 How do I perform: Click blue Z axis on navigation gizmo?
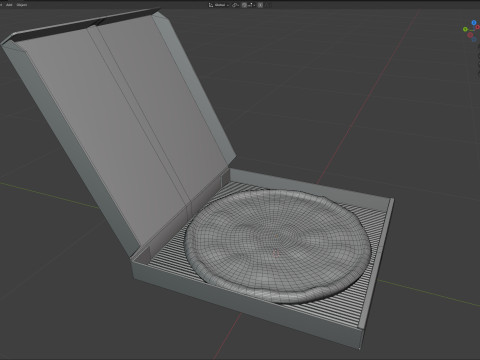pos(474,22)
